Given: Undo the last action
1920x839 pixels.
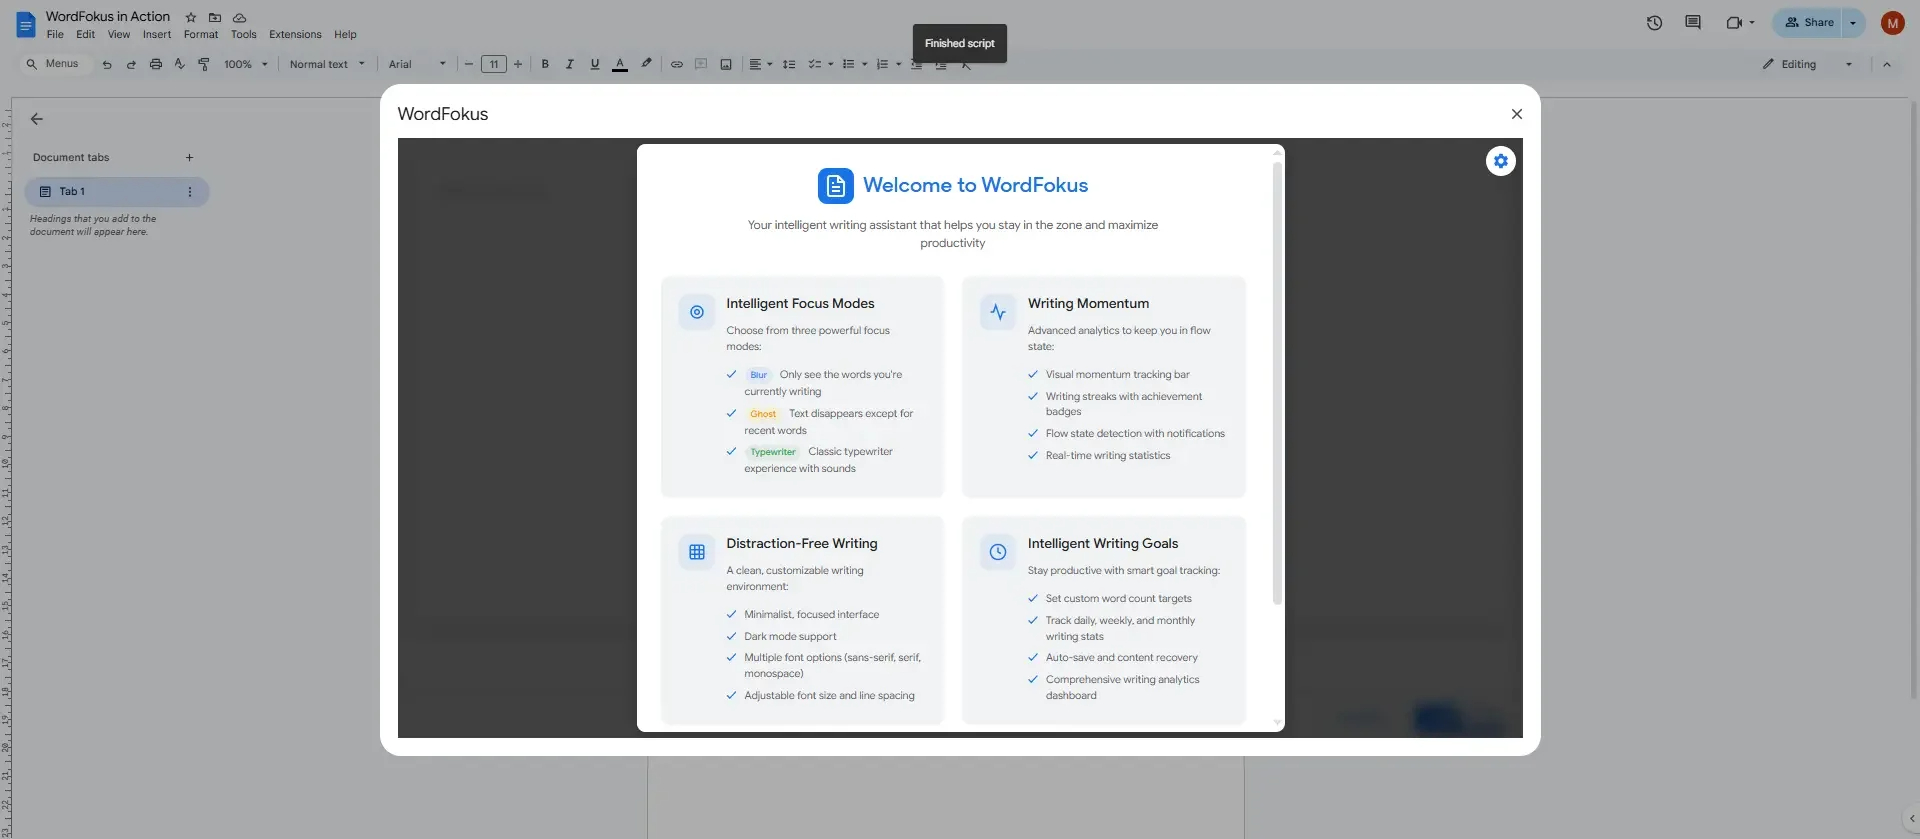Looking at the screenshot, I should [107, 64].
